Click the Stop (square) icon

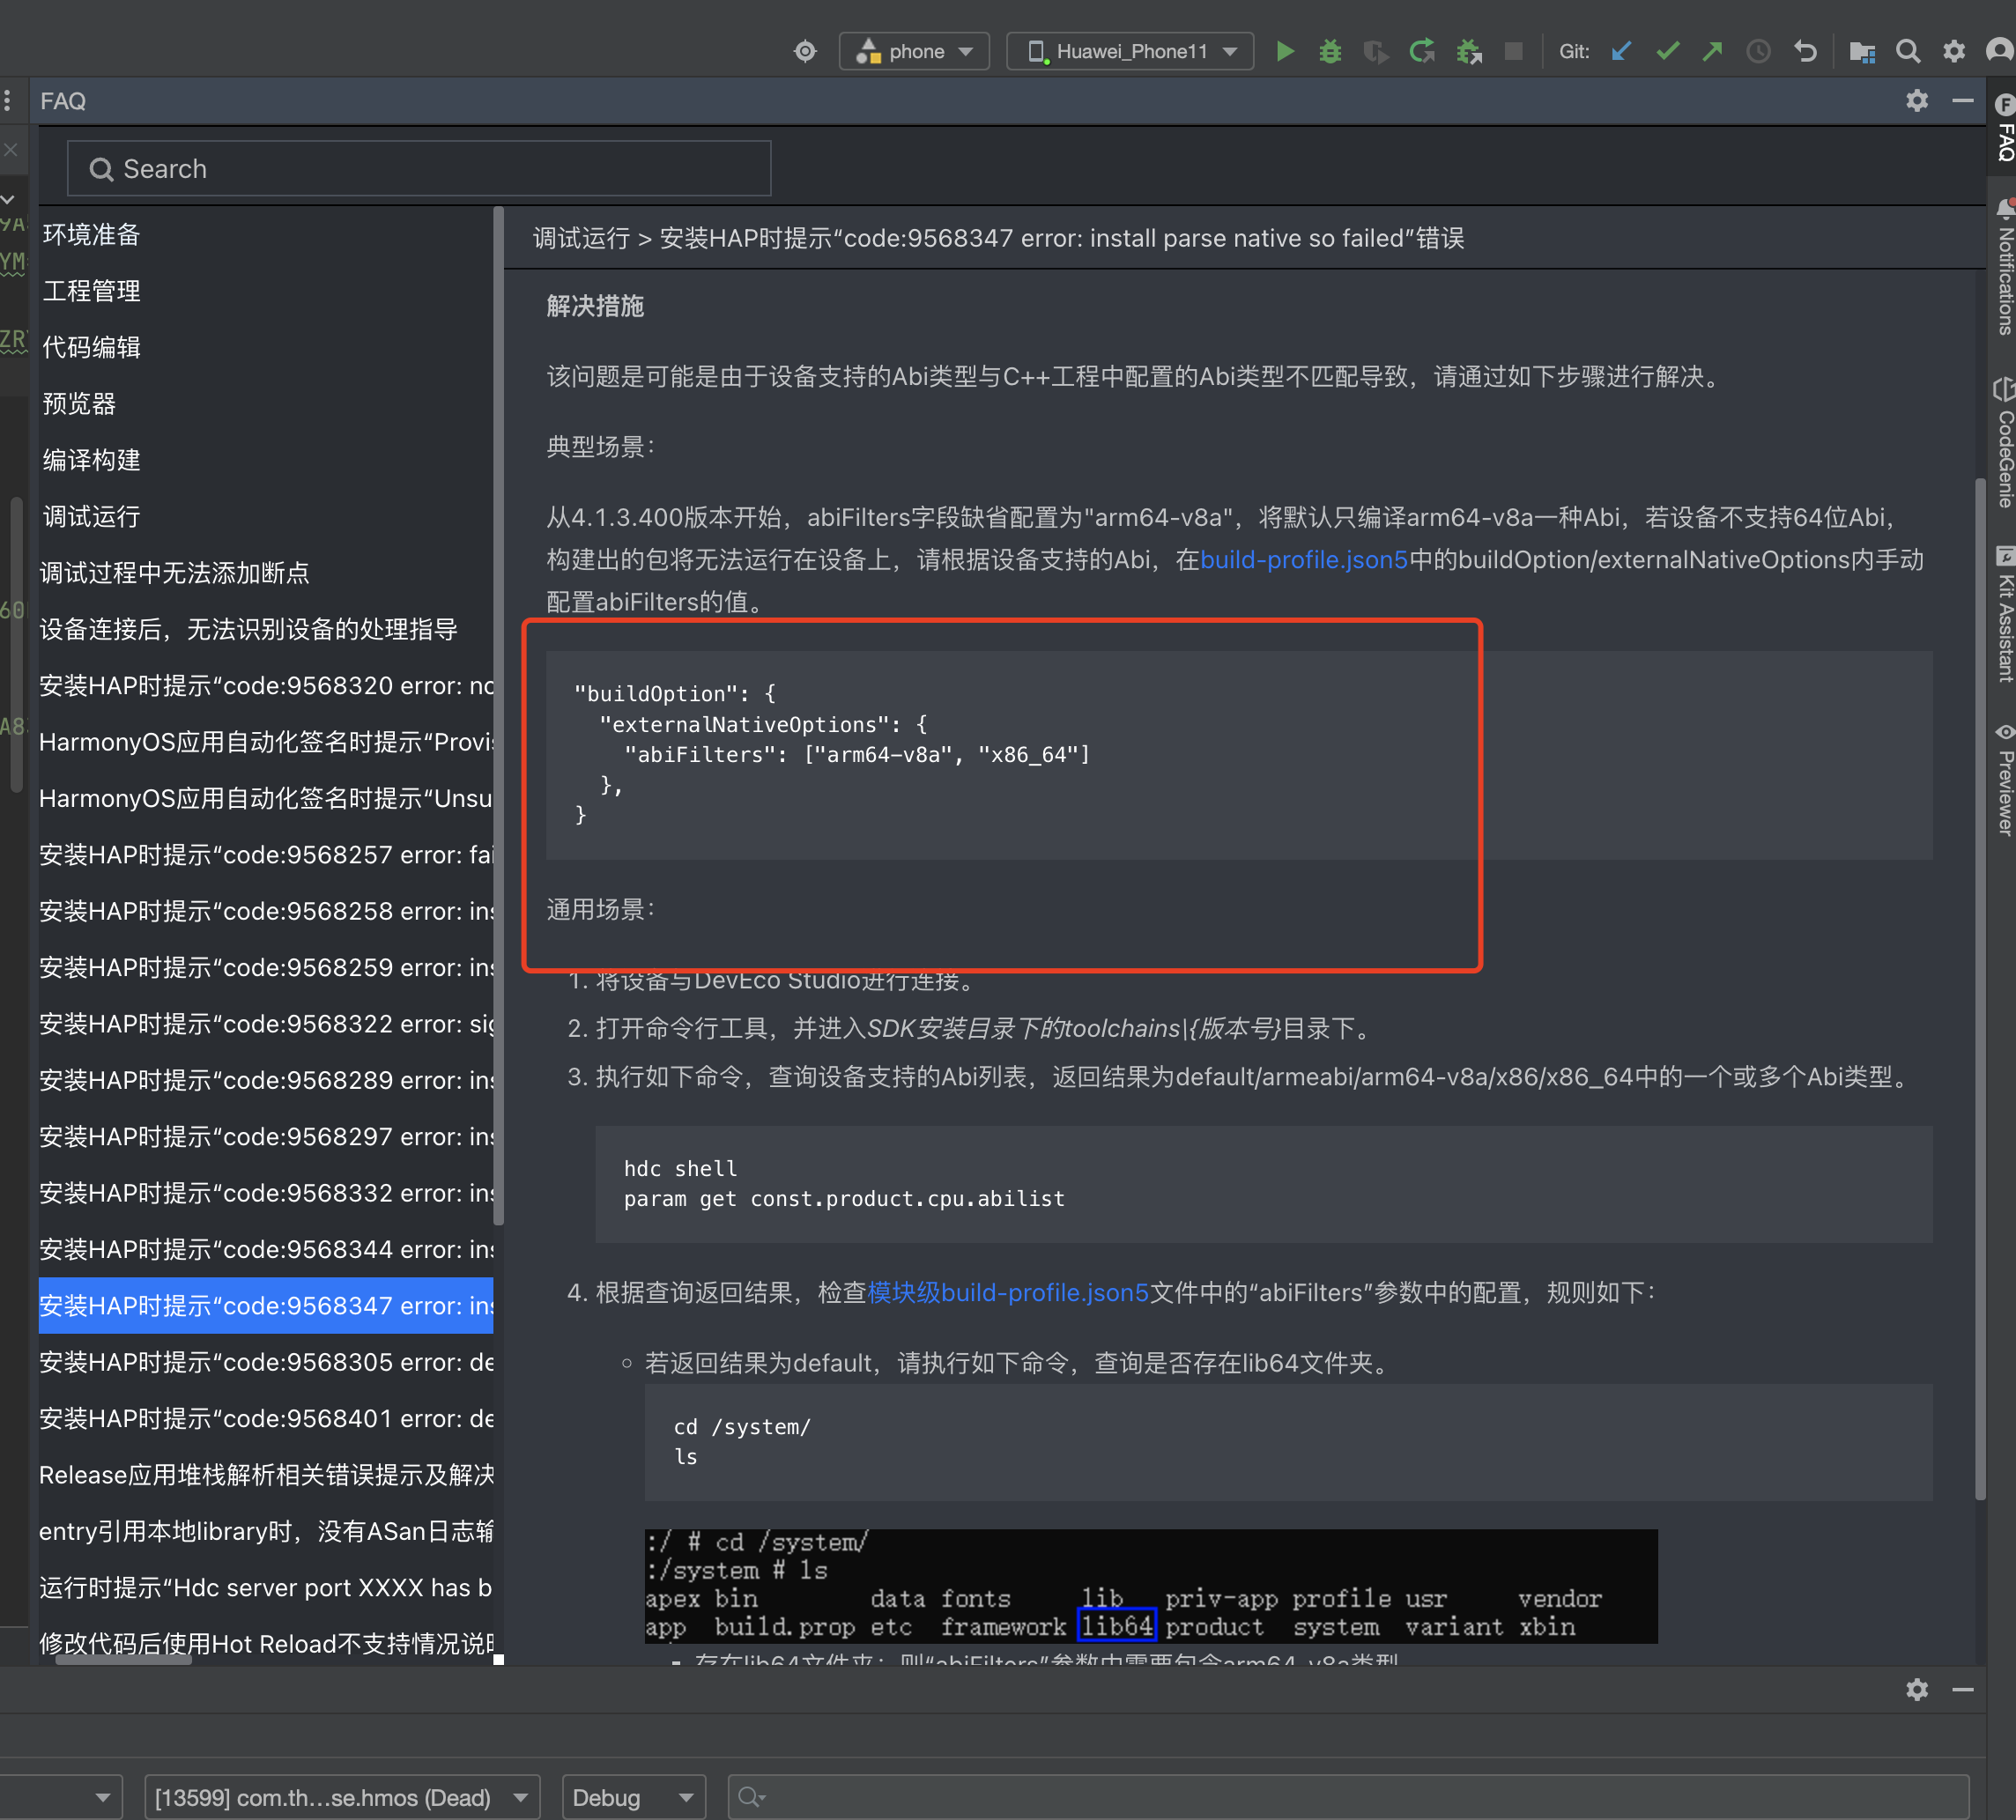pyautogui.click(x=1514, y=51)
